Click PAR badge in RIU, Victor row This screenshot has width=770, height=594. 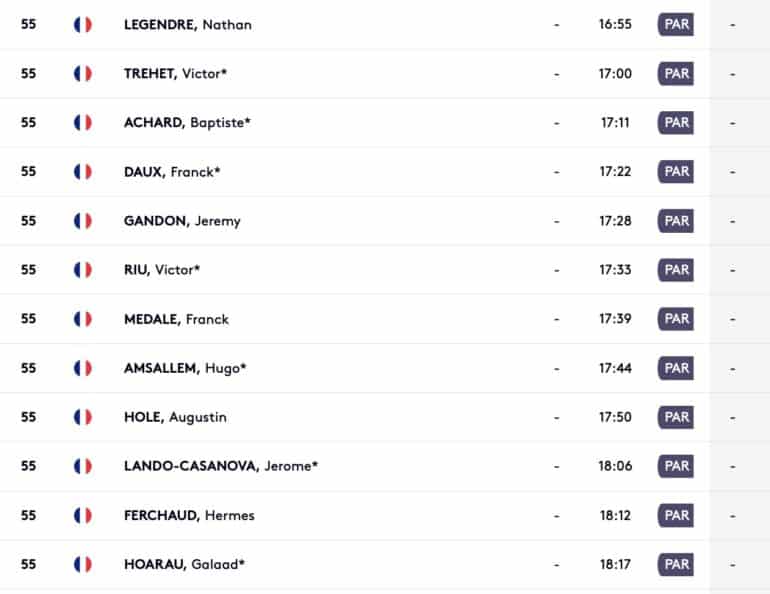click(x=676, y=270)
